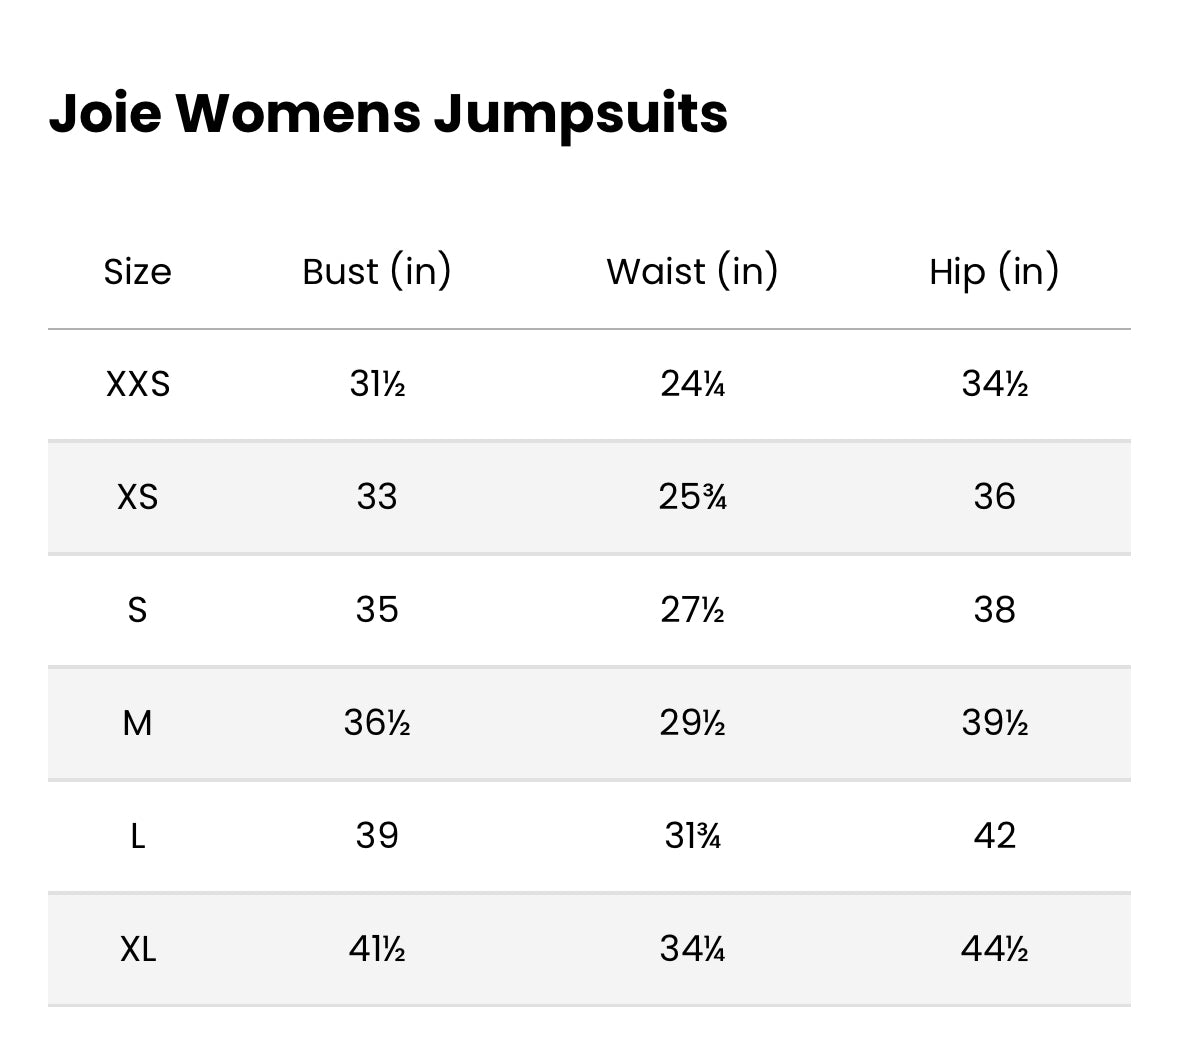Viewport: 1179px width, 1049px height.
Task: Select the XL size row label
Action: click(138, 948)
